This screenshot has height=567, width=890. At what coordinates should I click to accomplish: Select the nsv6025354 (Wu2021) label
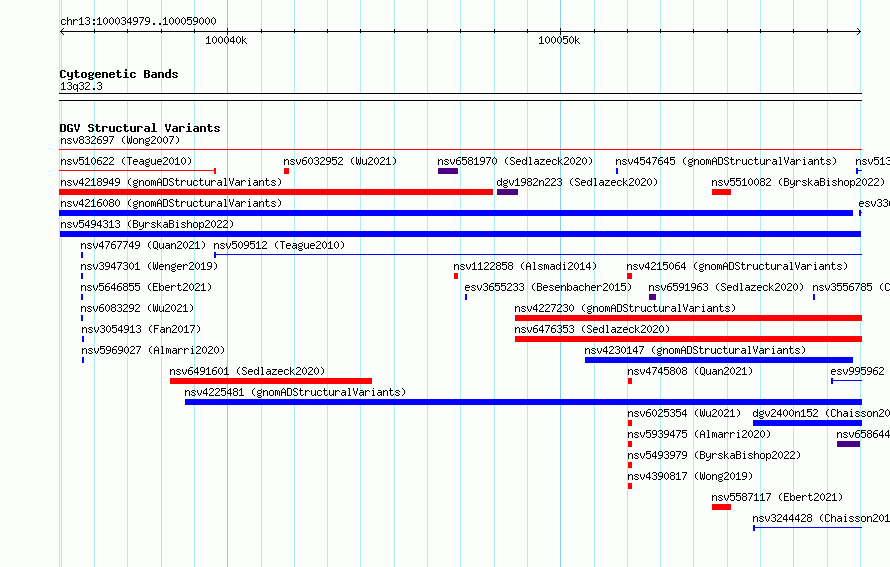click(x=684, y=413)
